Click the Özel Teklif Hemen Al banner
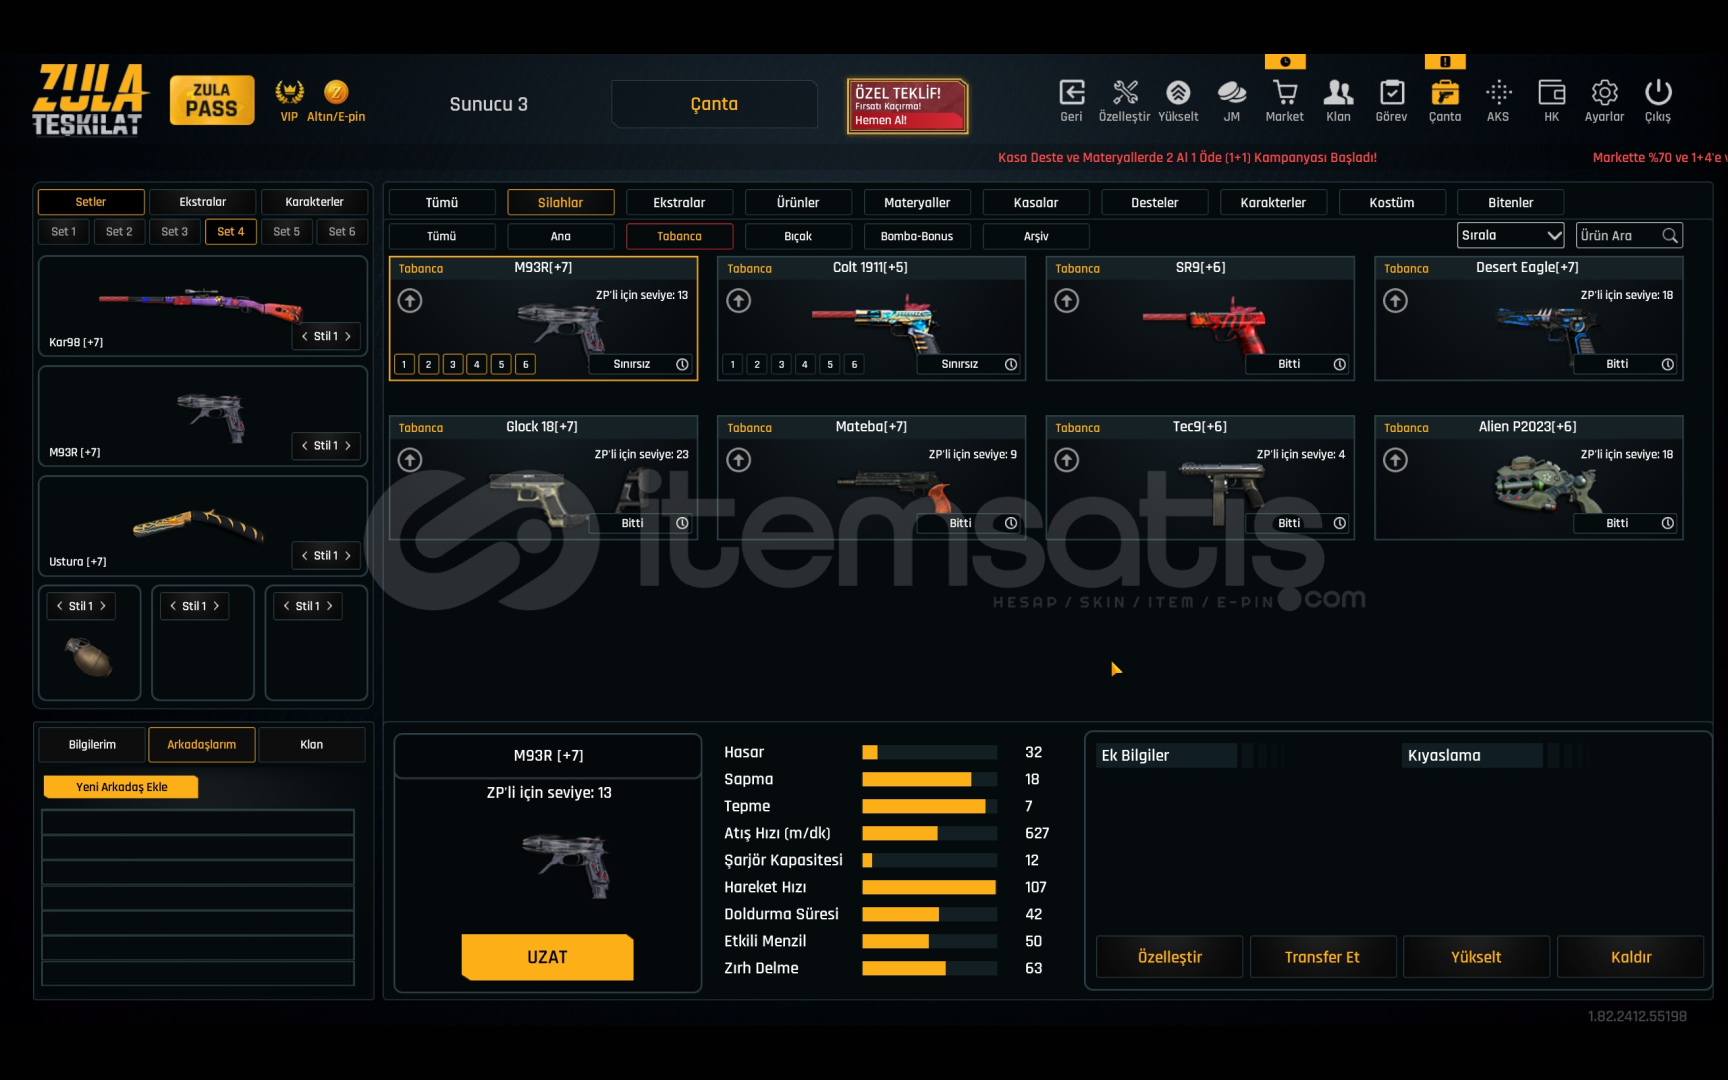1728x1080 pixels. pyautogui.click(x=907, y=106)
